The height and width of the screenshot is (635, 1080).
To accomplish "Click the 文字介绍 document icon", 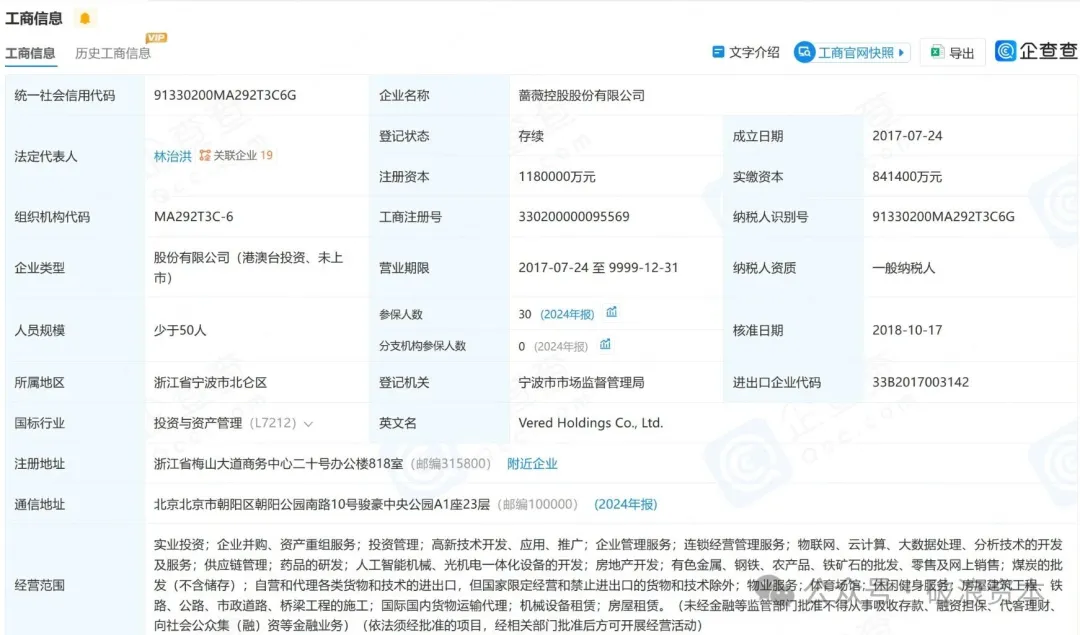I will [718, 52].
